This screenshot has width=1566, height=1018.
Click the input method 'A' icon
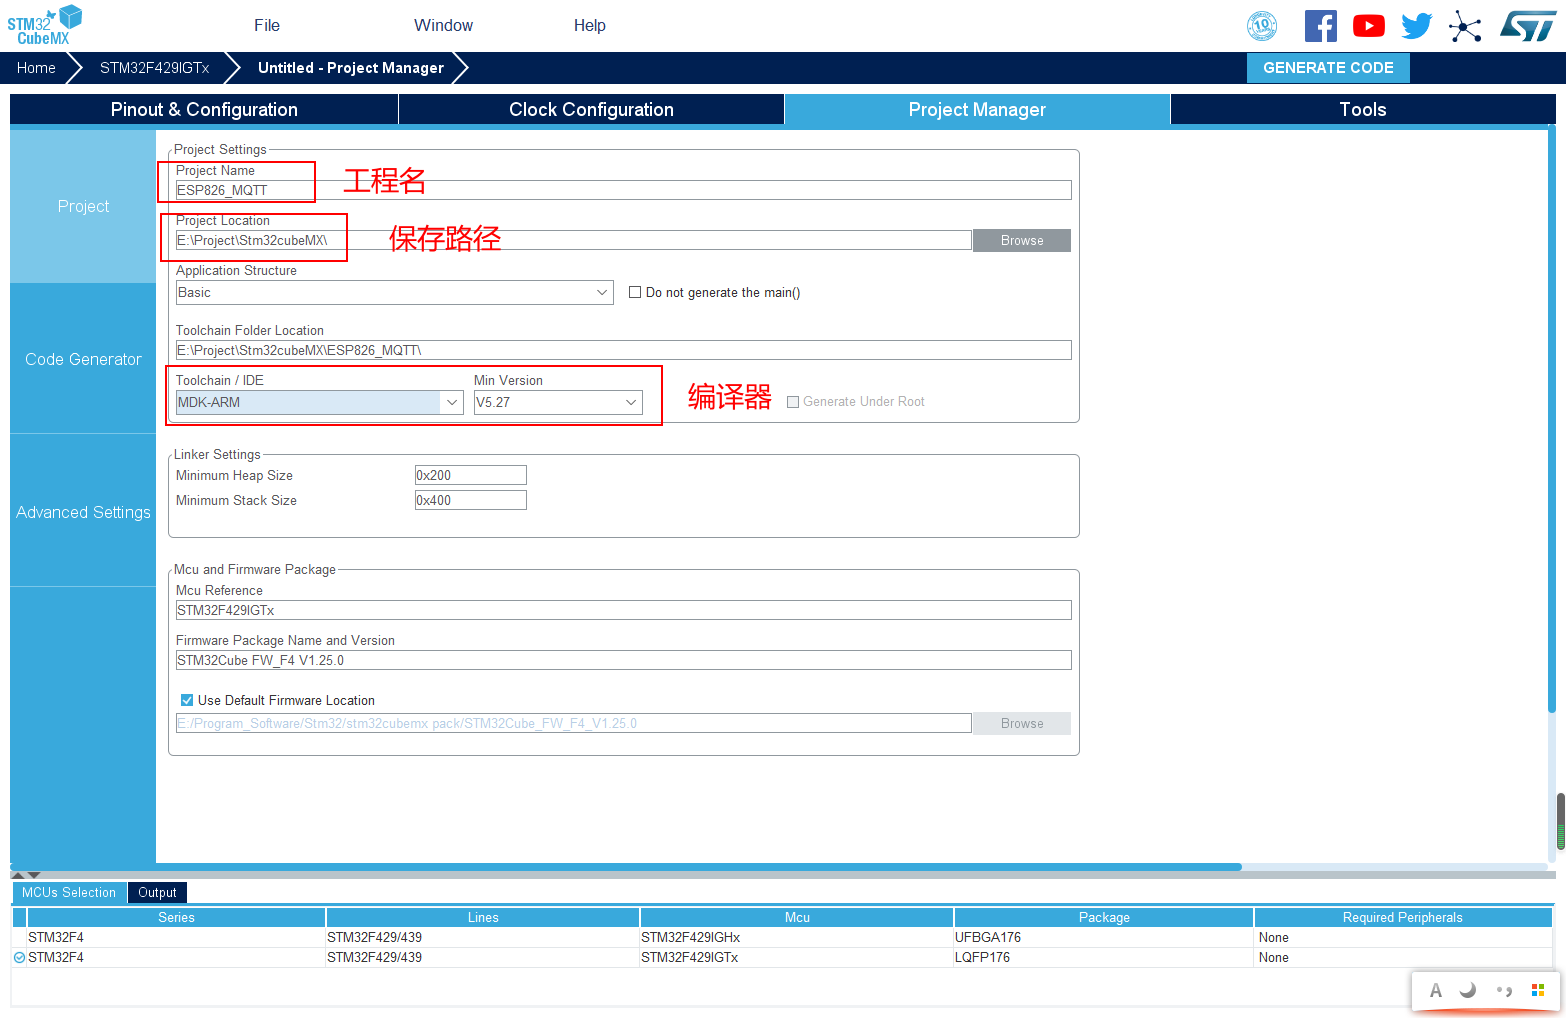click(x=1436, y=991)
